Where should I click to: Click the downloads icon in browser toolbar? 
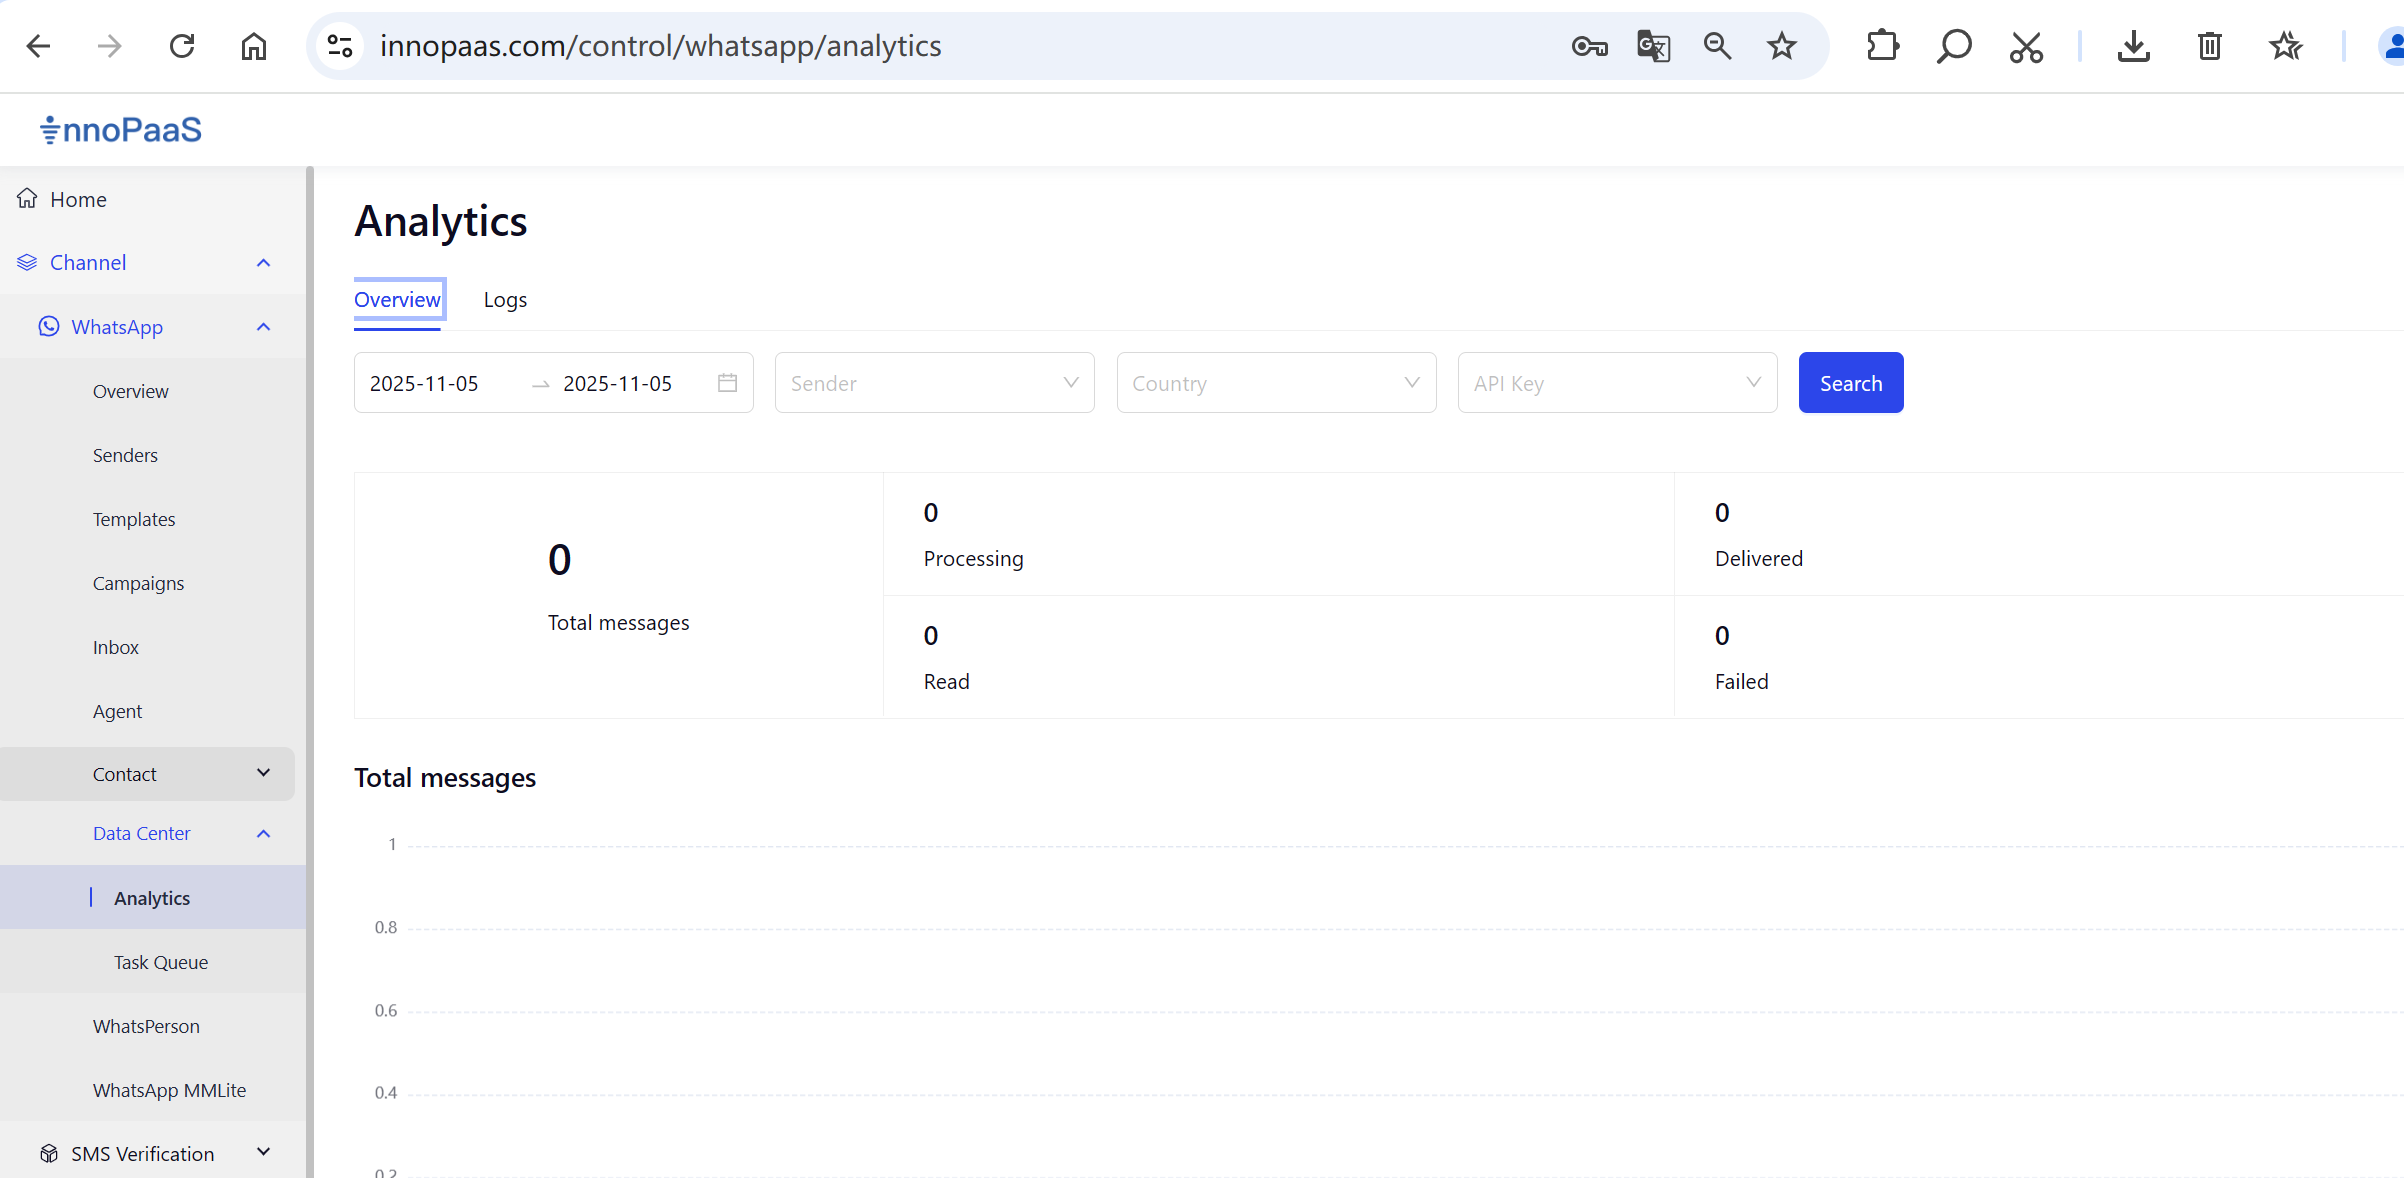2133,46
